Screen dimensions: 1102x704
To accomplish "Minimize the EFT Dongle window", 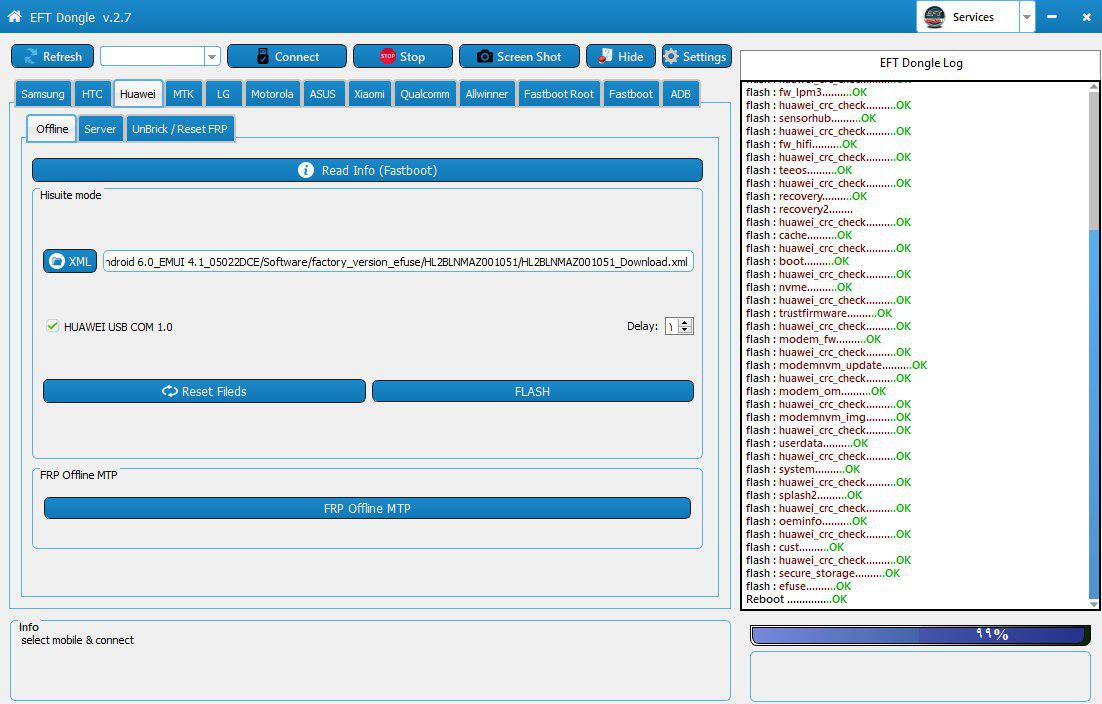I will click(x=1052, y=16).
